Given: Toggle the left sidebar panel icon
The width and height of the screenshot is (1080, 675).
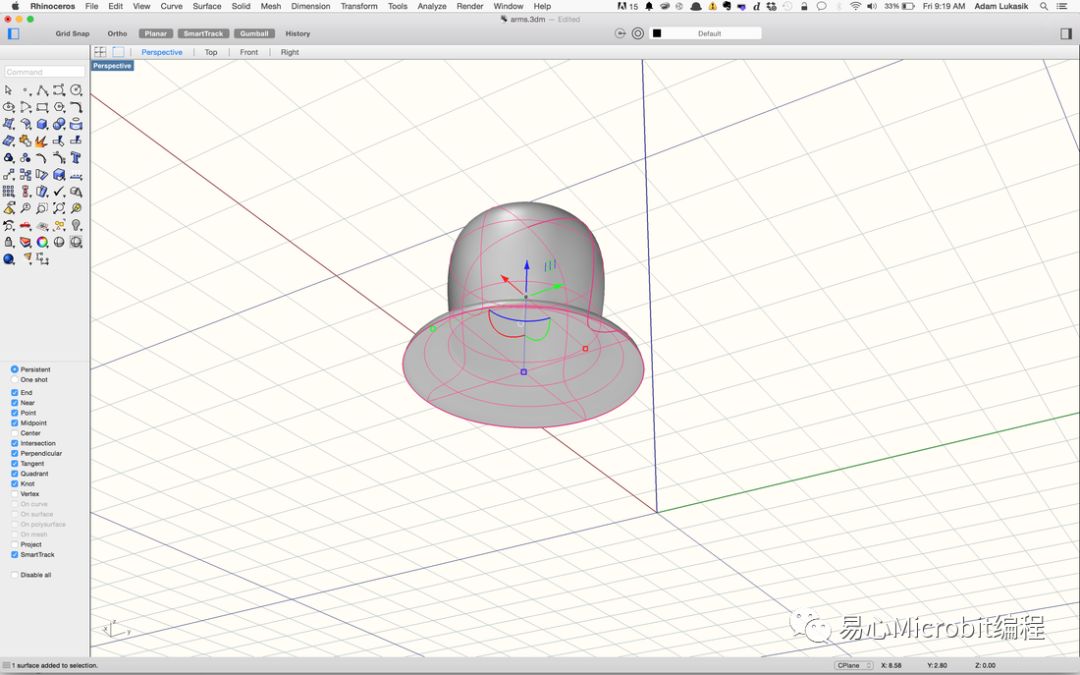Looking at the screenshot, I should (x=13, y=33).
